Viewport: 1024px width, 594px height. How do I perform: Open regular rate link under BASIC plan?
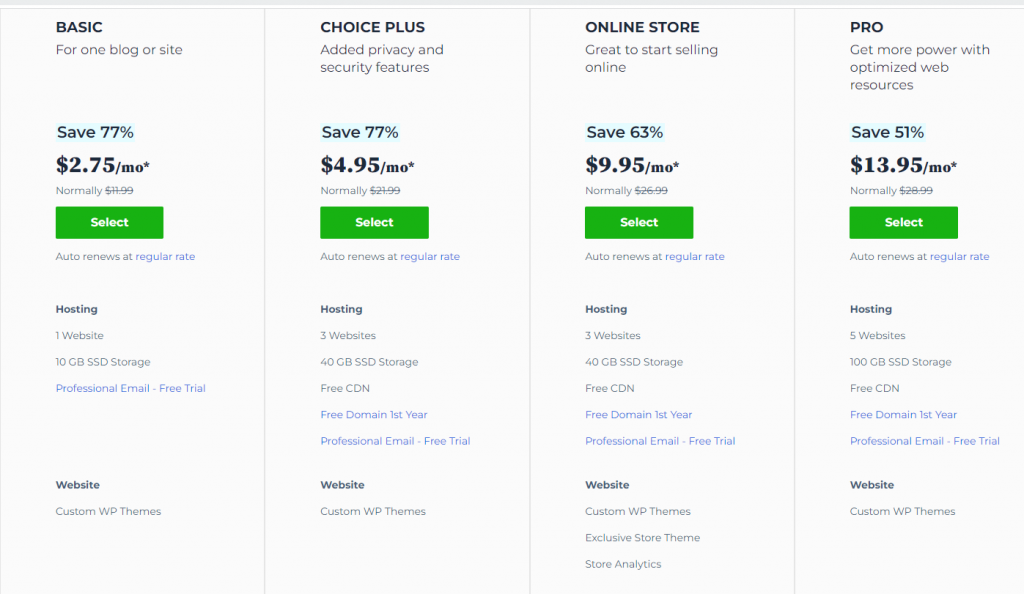(x=165, y=257)
